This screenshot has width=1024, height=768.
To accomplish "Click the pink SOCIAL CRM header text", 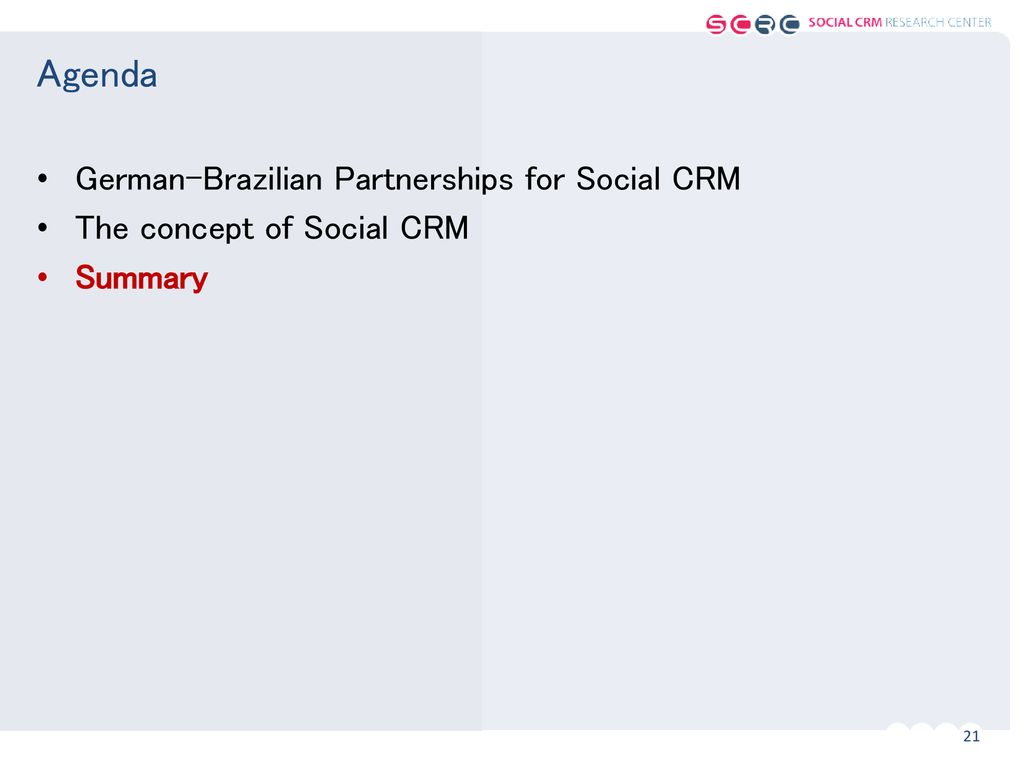I will point(844,22).
